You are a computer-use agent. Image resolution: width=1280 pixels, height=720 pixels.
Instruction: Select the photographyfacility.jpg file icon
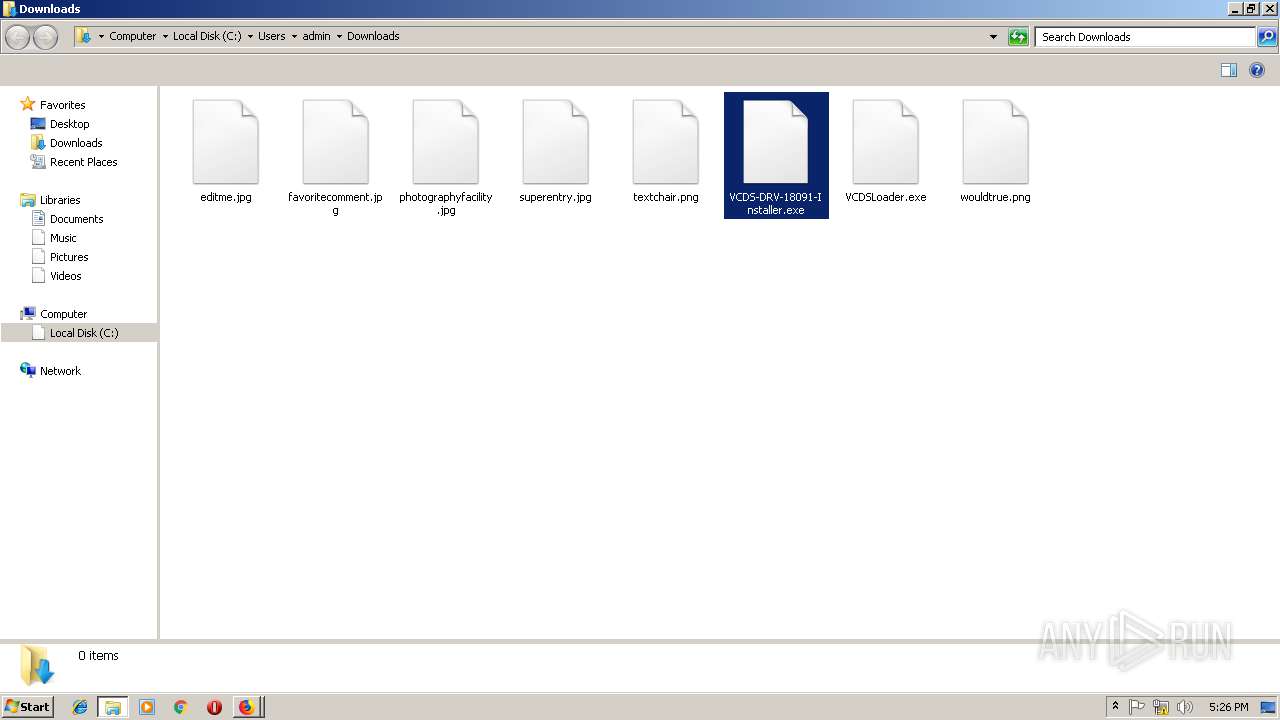point(446,141)
